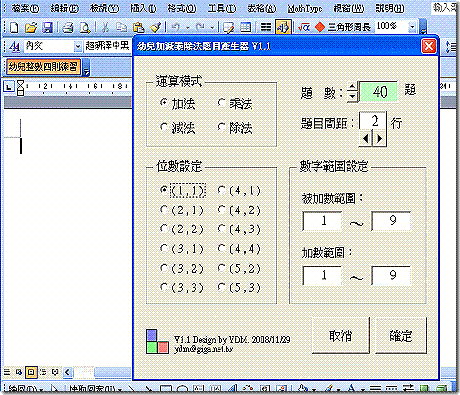460x395 pixels.
Task: Click the New blank document icon
Action: (14, 27)
